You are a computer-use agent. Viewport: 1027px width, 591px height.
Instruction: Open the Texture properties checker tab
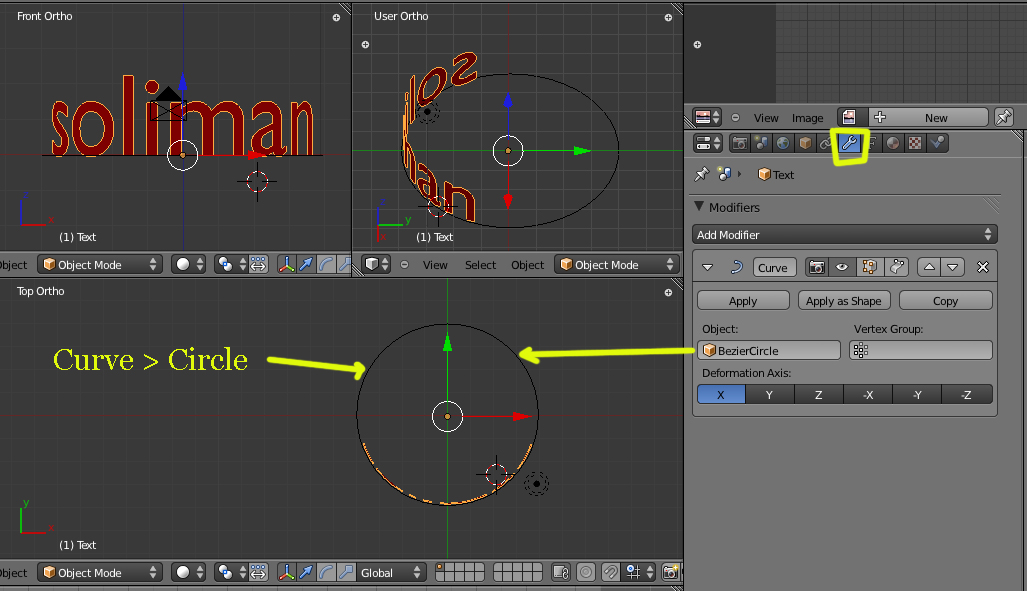click(915, 143)
